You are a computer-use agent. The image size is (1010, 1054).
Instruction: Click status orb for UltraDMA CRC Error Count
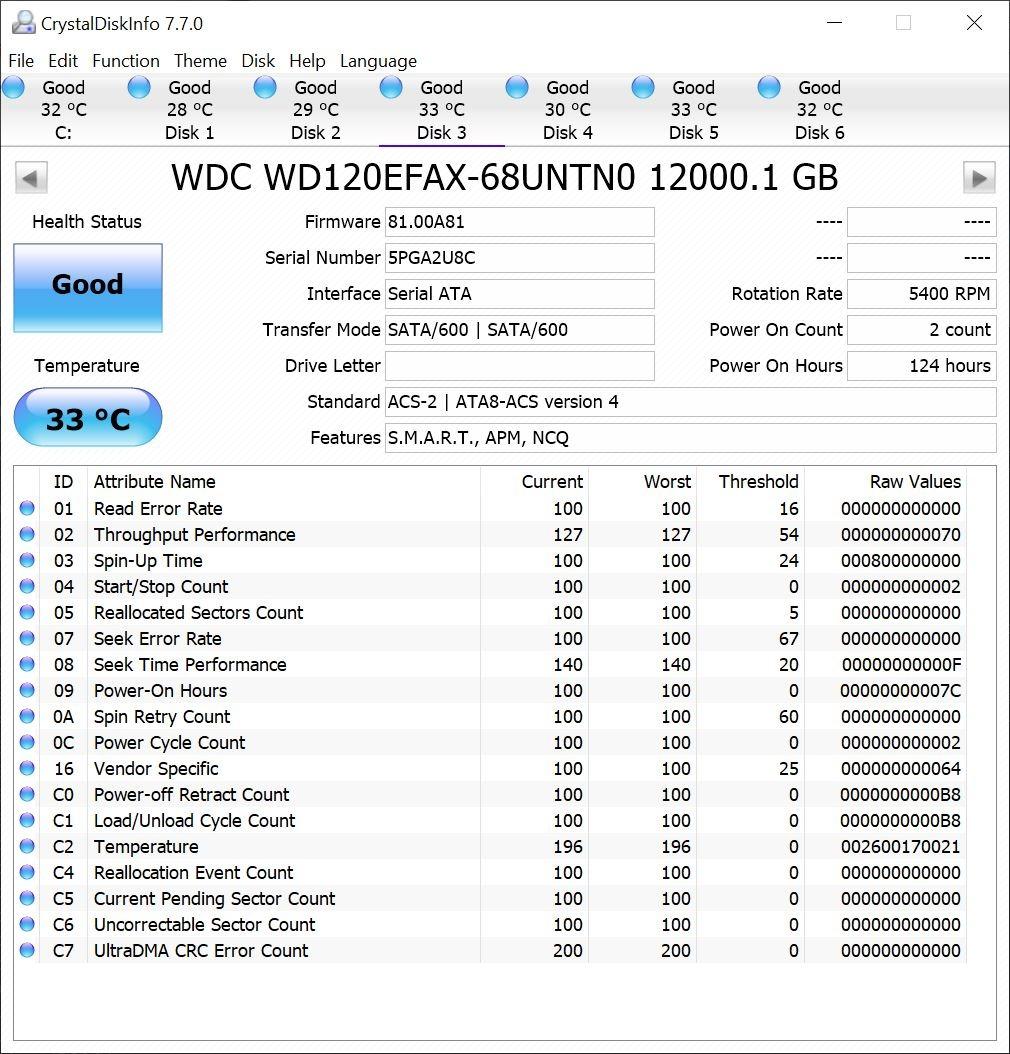click(x=27, y=950)
